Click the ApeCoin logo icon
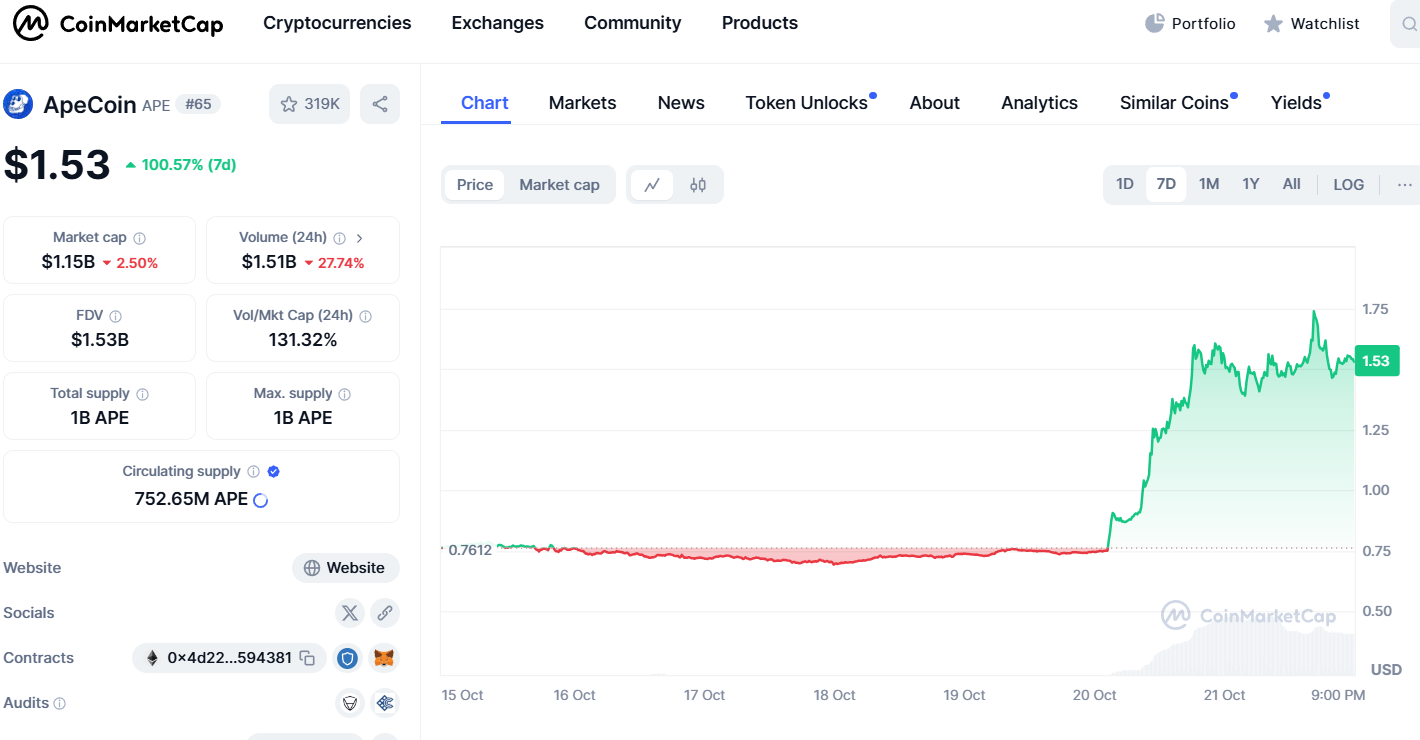This screenshot has height=740, width=1420. click(x=18, y=104)
